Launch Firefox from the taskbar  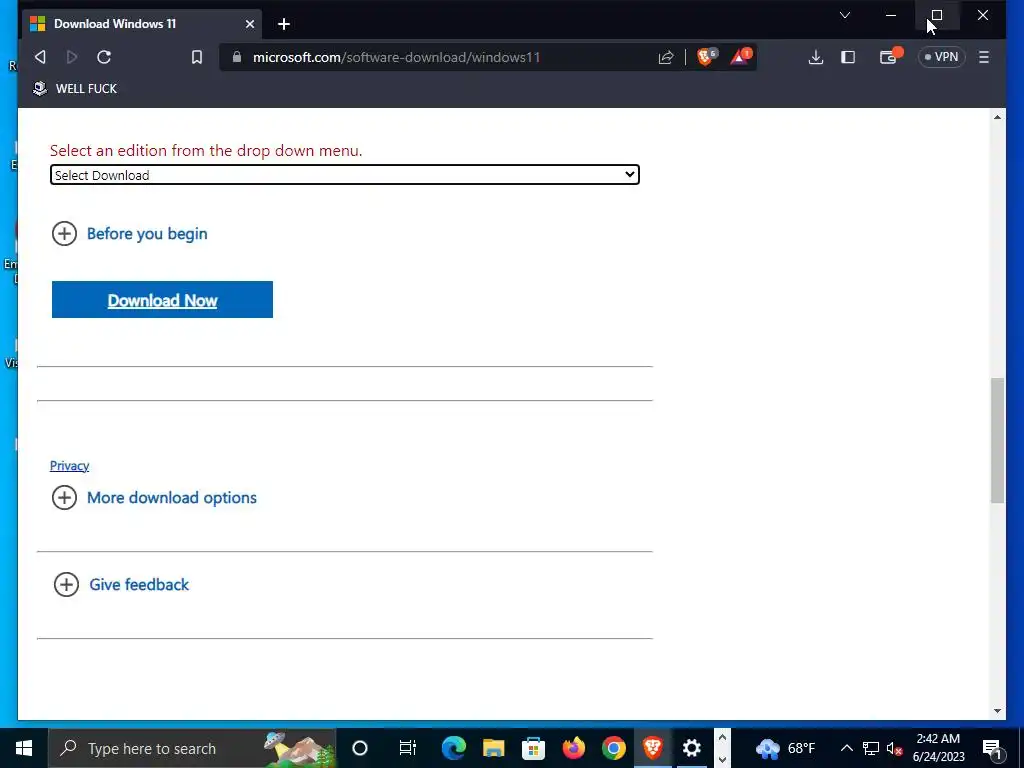click(x=573, y=748)
